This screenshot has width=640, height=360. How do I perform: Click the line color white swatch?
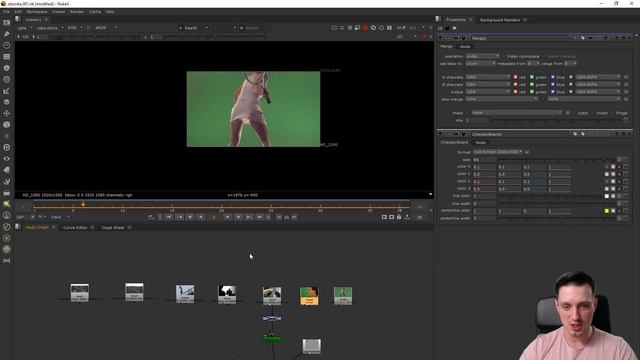[607, 196]
